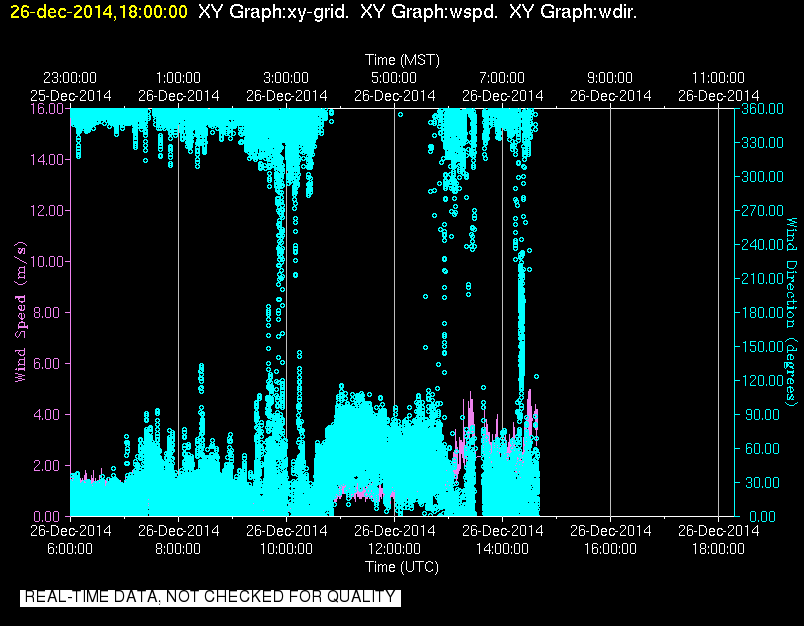The width and height of the screenshot is (804, 626).
Task: Select the "14.00" wind speed value
Action: click(47, 160)
